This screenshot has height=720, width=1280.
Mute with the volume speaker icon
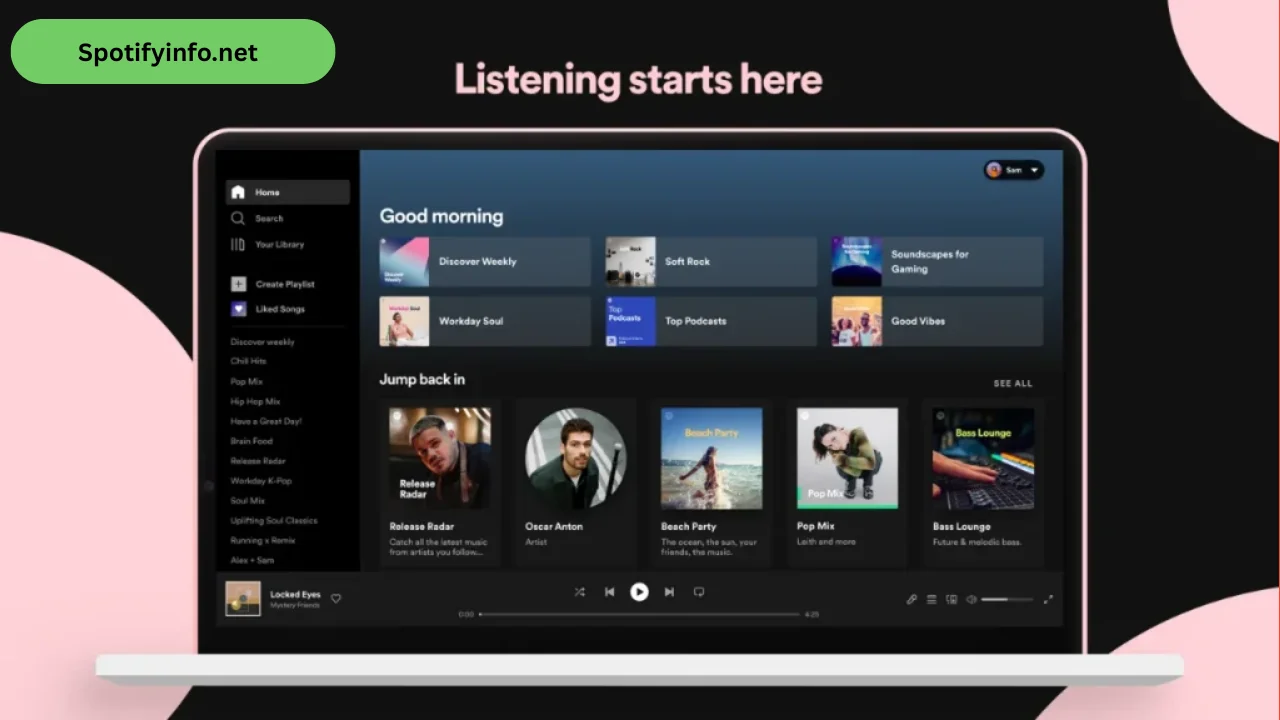point(971,599)
